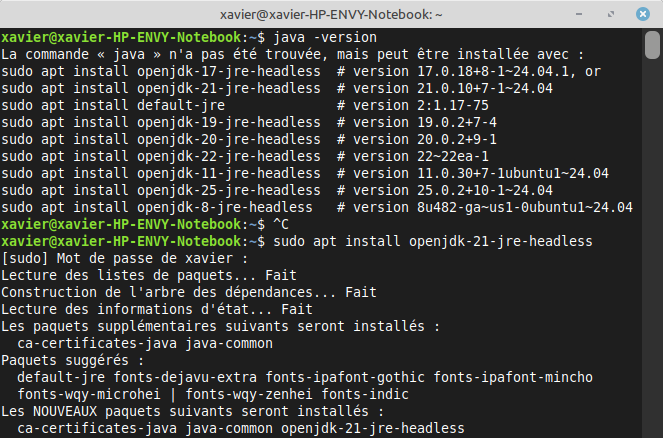Click the openjdk-19-jre-headless install suggestion

pos(161,122)
